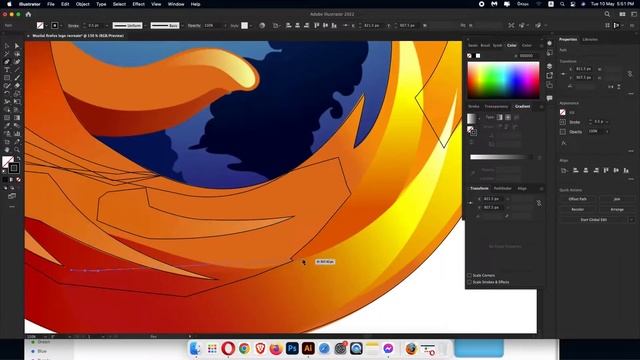Click white swatch in Color panel
The image size is (640, 360).
click(x=478, y=56)
